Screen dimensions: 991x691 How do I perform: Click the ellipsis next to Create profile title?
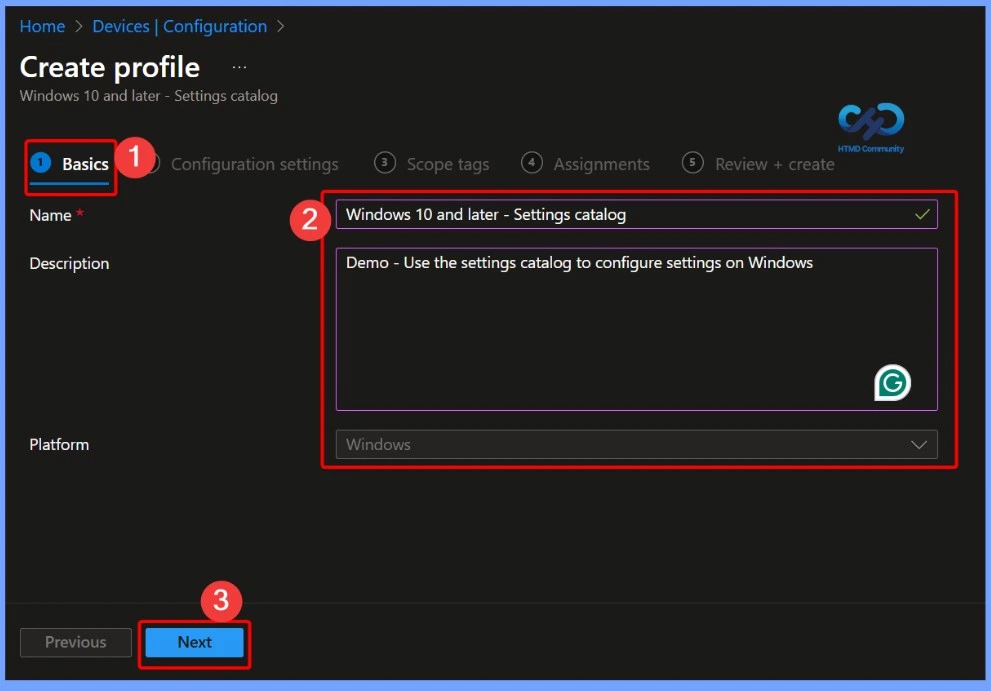(x=238, y=67)
